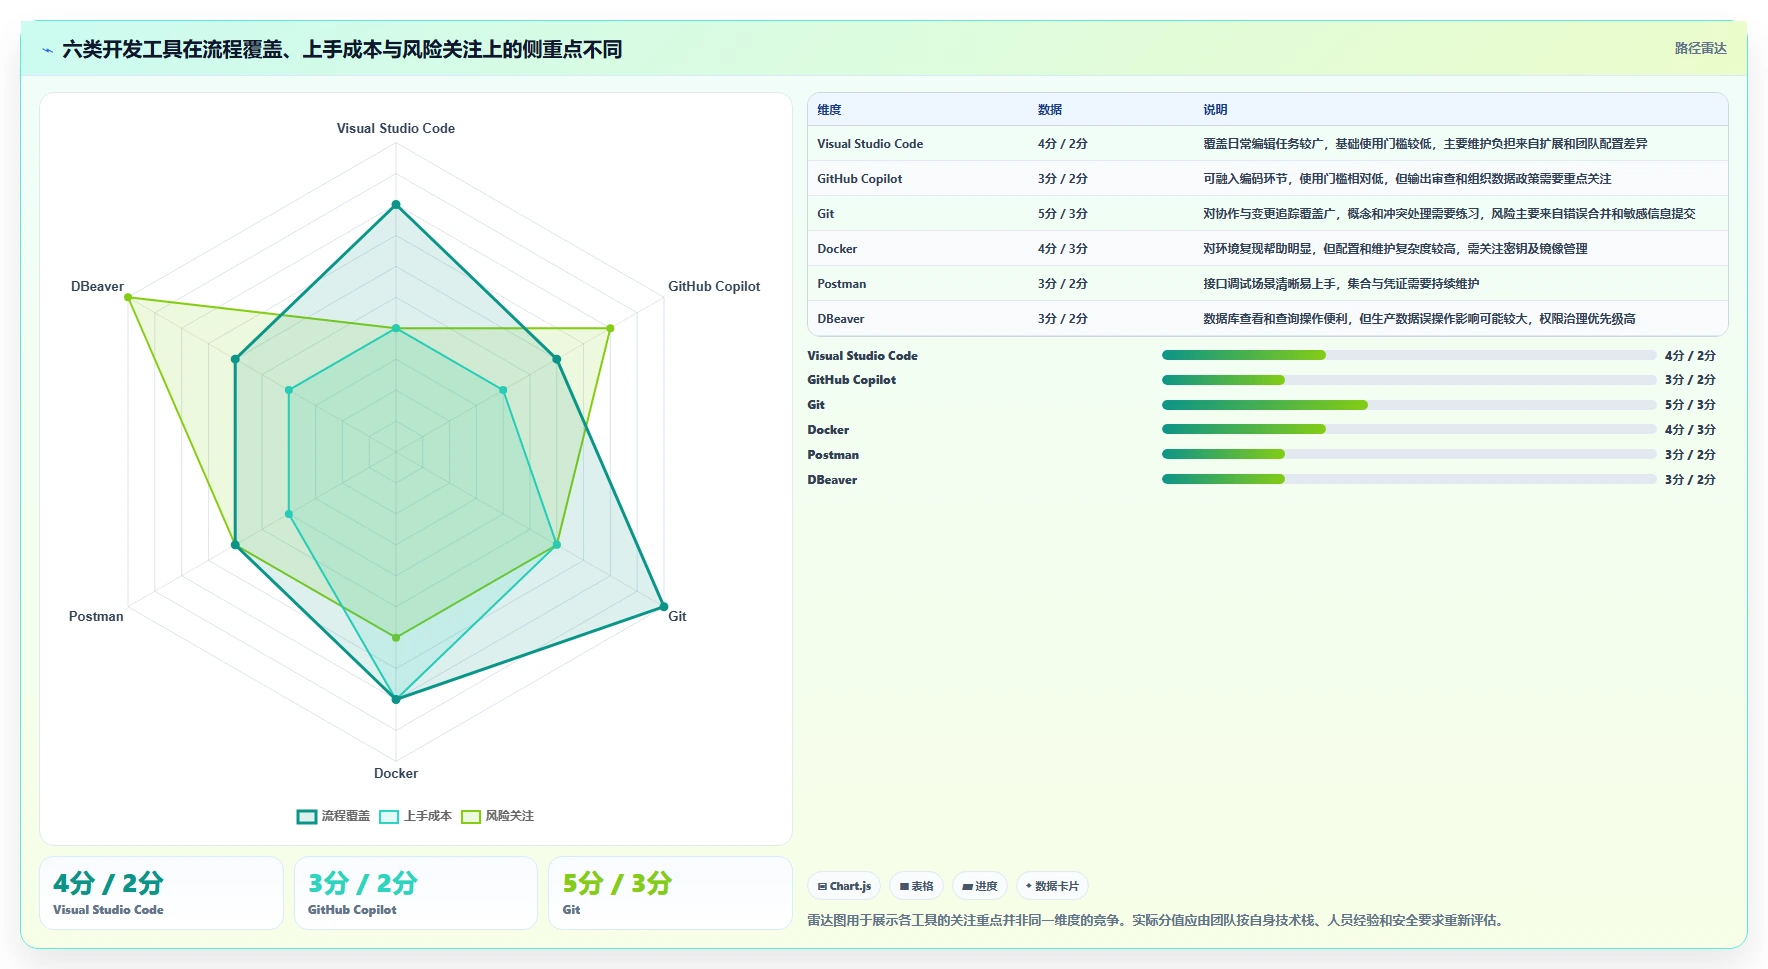Click the 4分 / 3分 value in Docker table row
Screen dimensions: 1768x969
pos(1063,249)
